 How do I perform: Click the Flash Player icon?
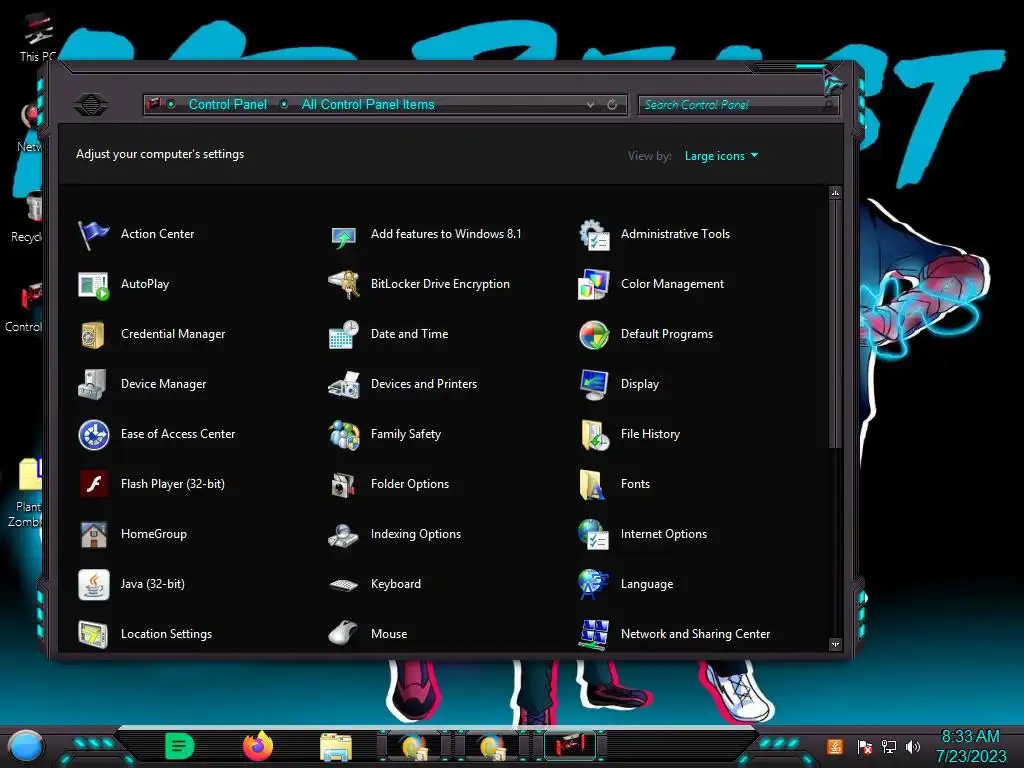(93, 485)
